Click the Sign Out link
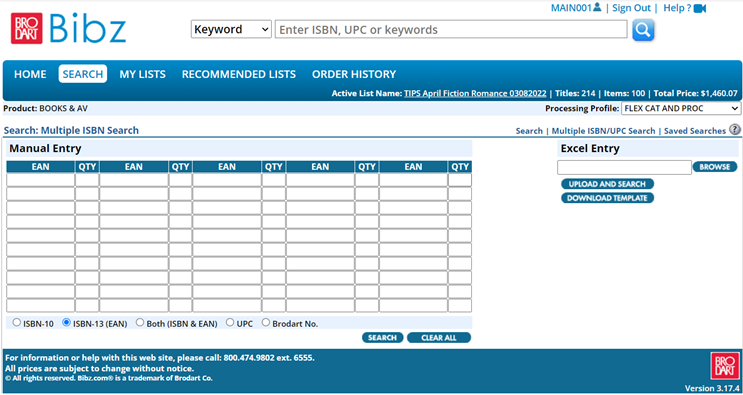Image resolution: width=743 pixels, height=395 pixels. [x=632, y=8]
